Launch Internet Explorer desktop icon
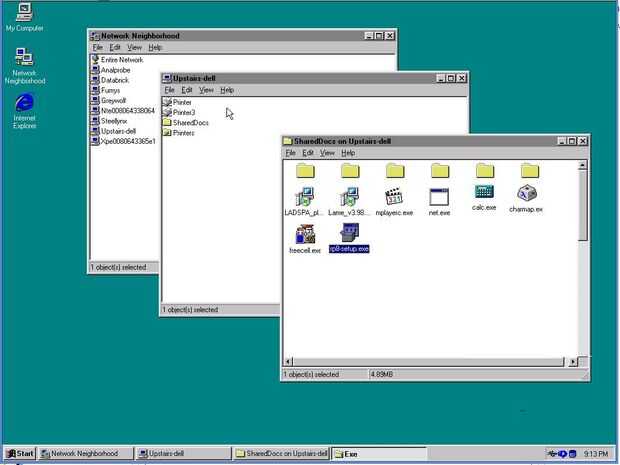The width and height of the screenshot is (620, 465). (25, 111)
